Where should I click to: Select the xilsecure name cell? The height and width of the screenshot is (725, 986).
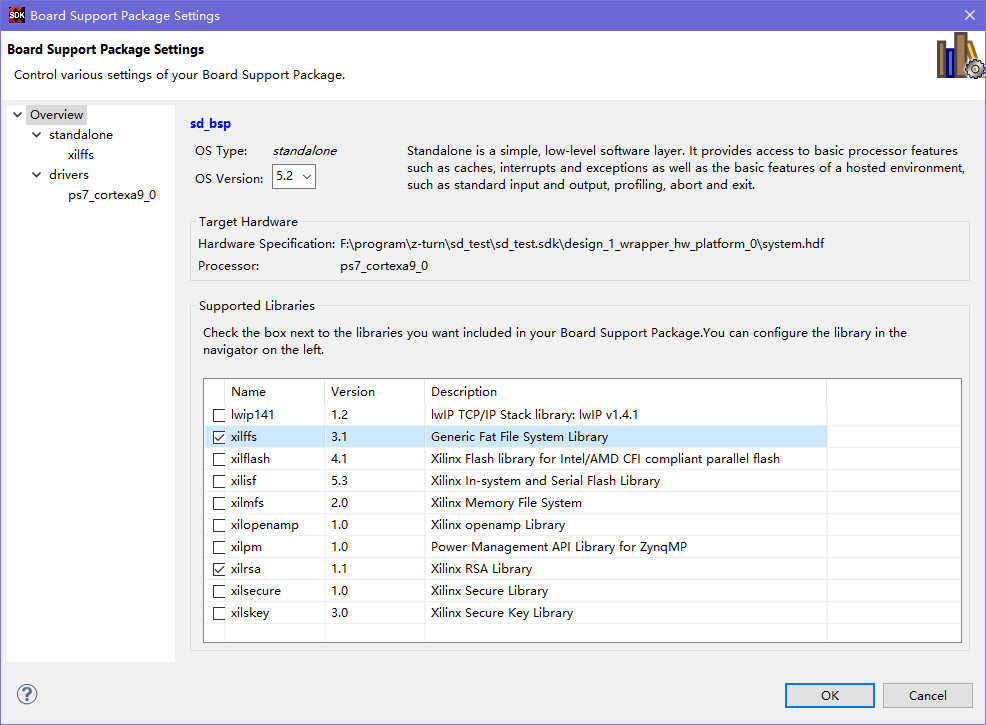coord(255,591)
